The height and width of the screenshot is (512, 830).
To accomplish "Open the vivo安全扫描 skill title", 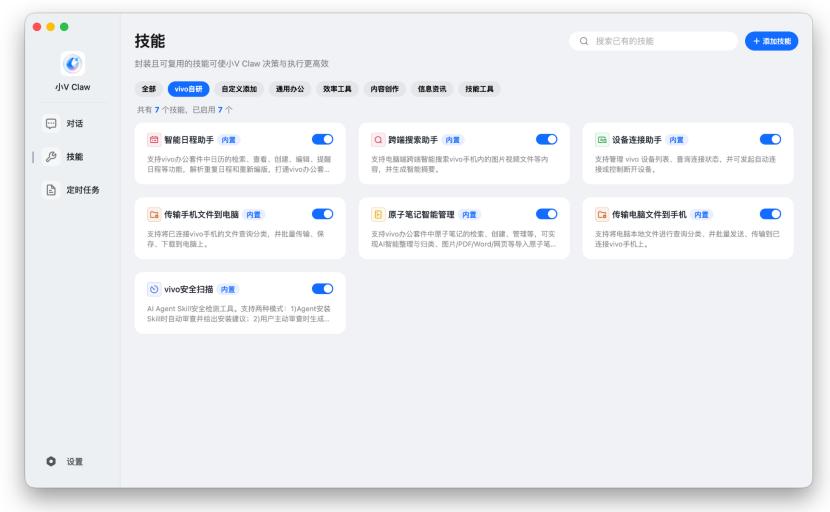I will [188, 289].
